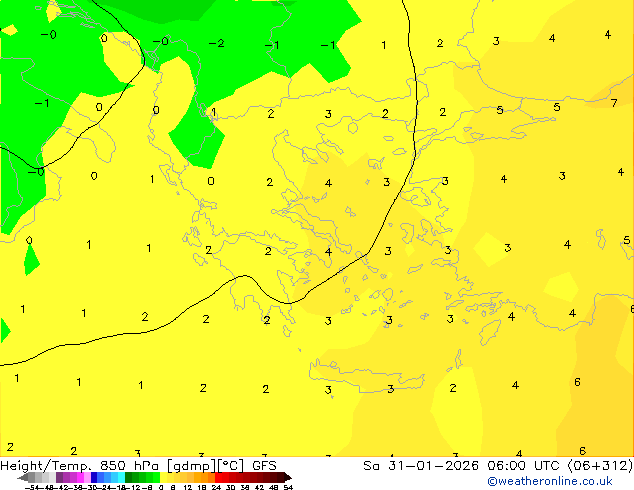
Task: Pick the dark blue swatch in the legend
Action: (94, 477)
